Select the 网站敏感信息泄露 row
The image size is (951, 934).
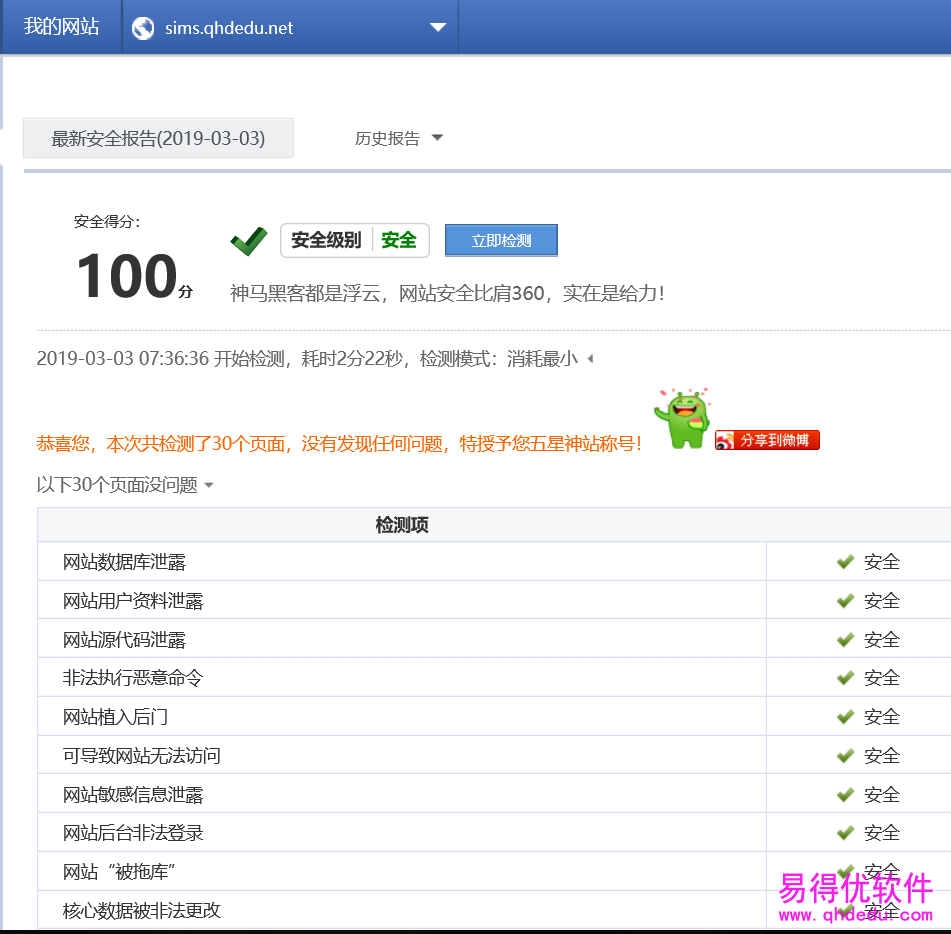pos(494,795)
